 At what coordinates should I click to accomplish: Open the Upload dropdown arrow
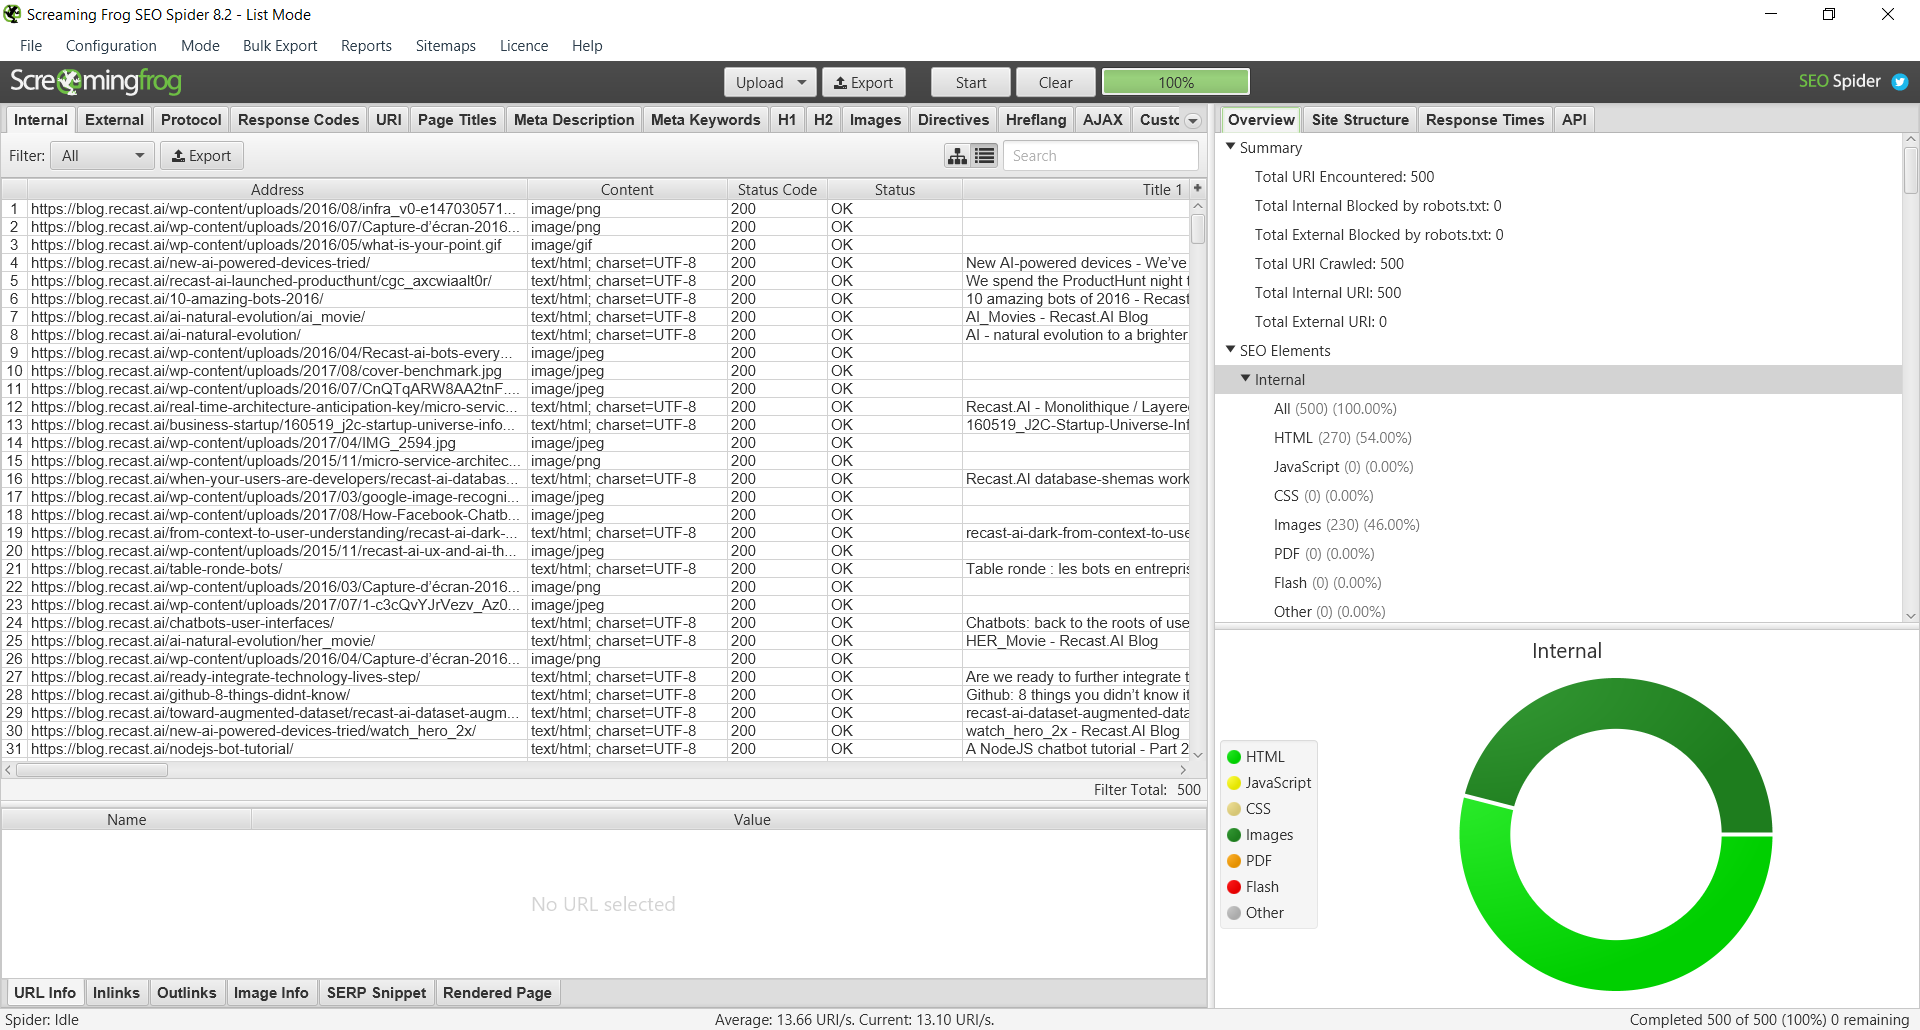tap(800, 81)
